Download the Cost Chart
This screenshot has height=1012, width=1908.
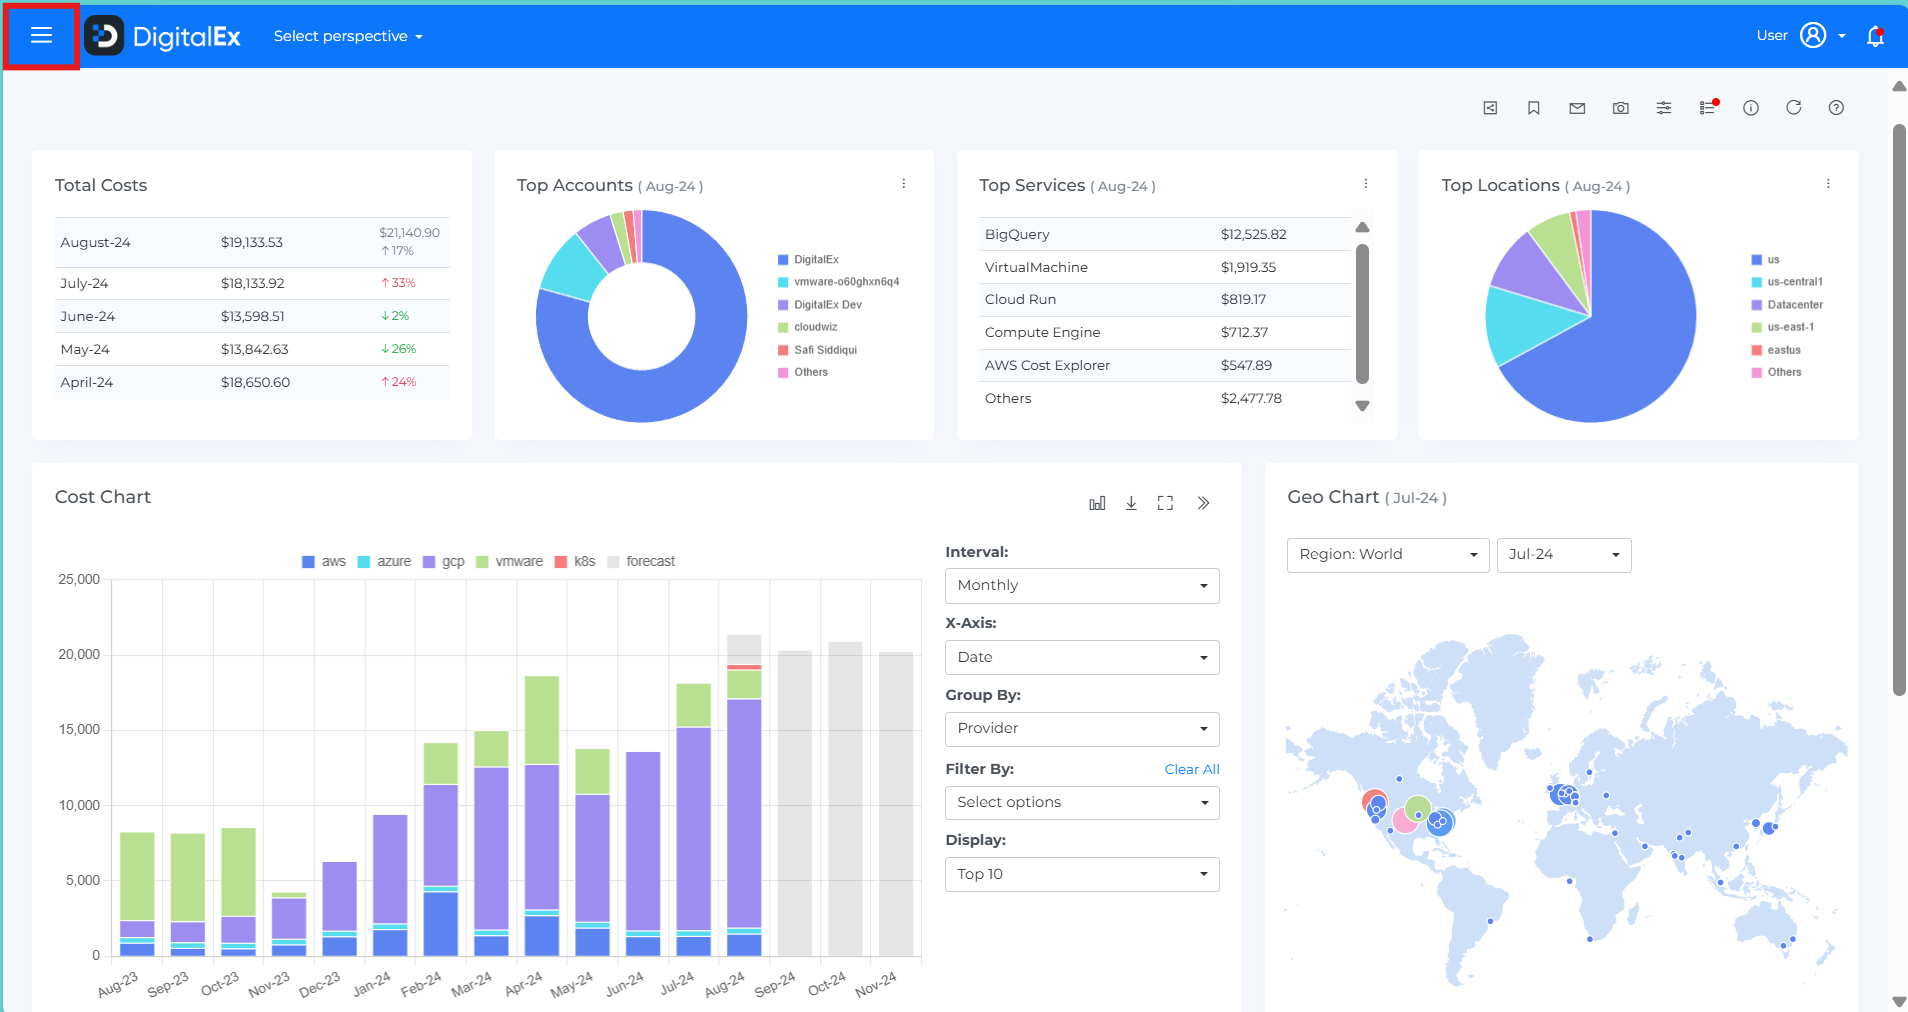(x=1131, y=503)
